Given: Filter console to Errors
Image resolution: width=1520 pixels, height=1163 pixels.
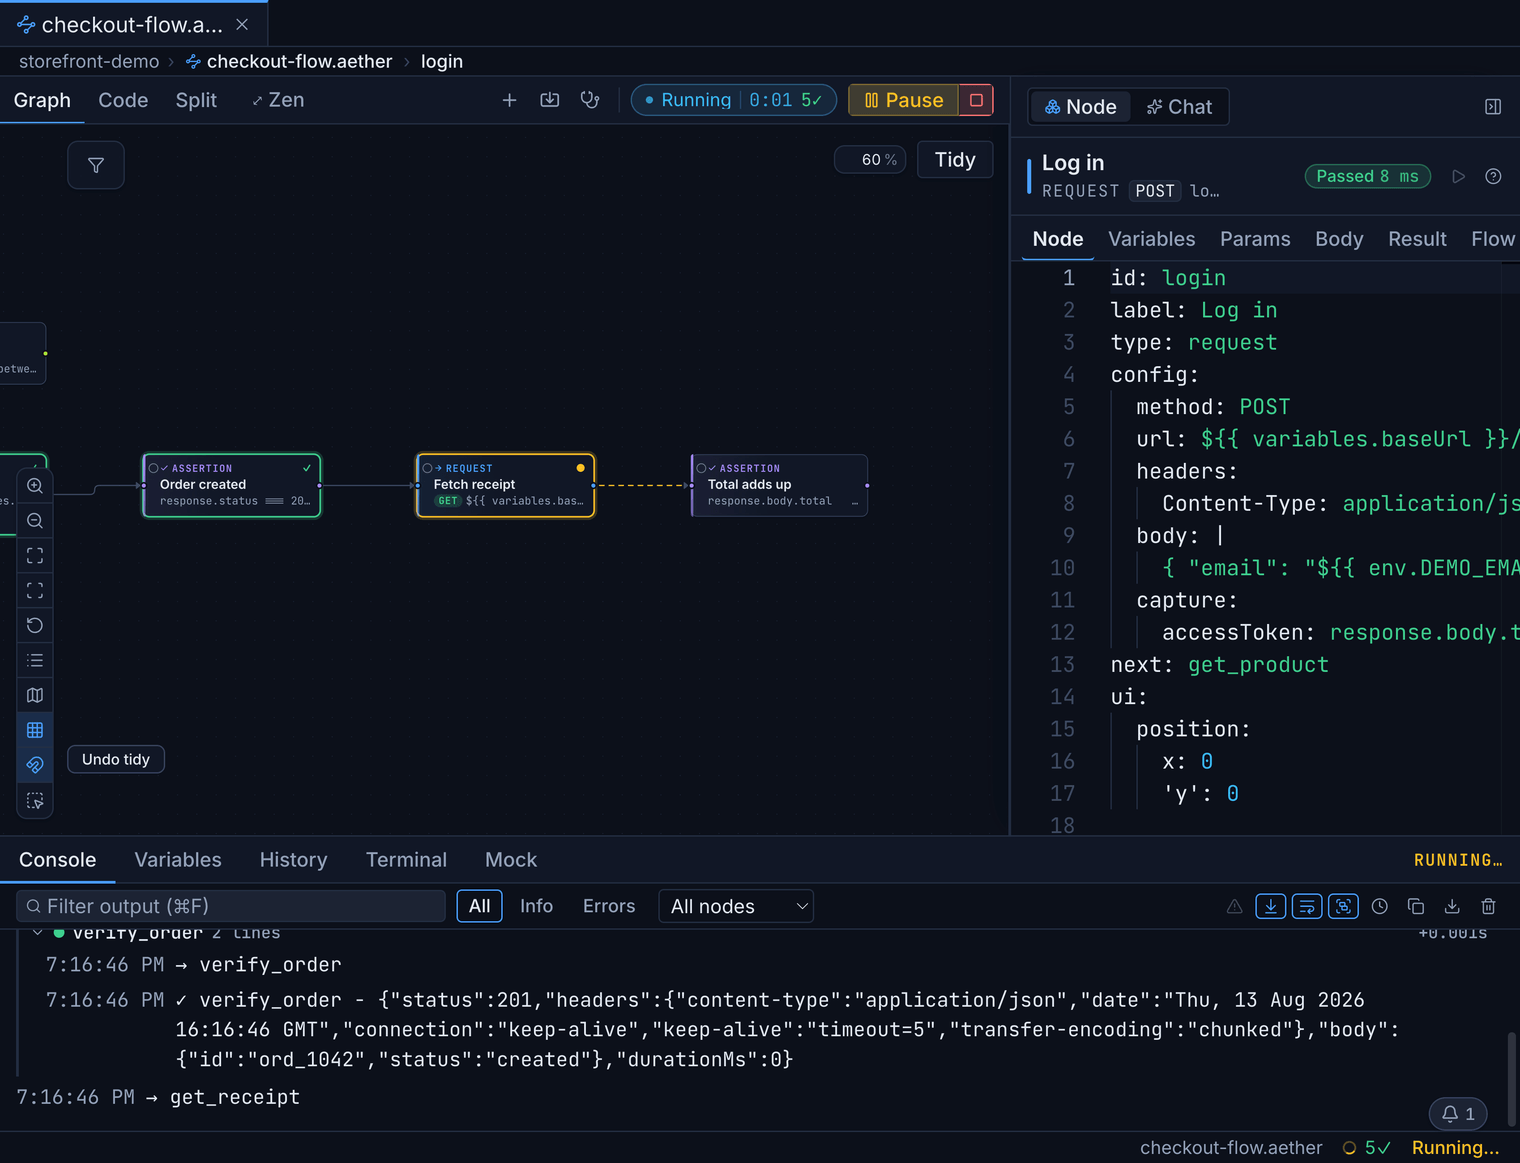Looking at the screenshot, I should coord(609,906).
